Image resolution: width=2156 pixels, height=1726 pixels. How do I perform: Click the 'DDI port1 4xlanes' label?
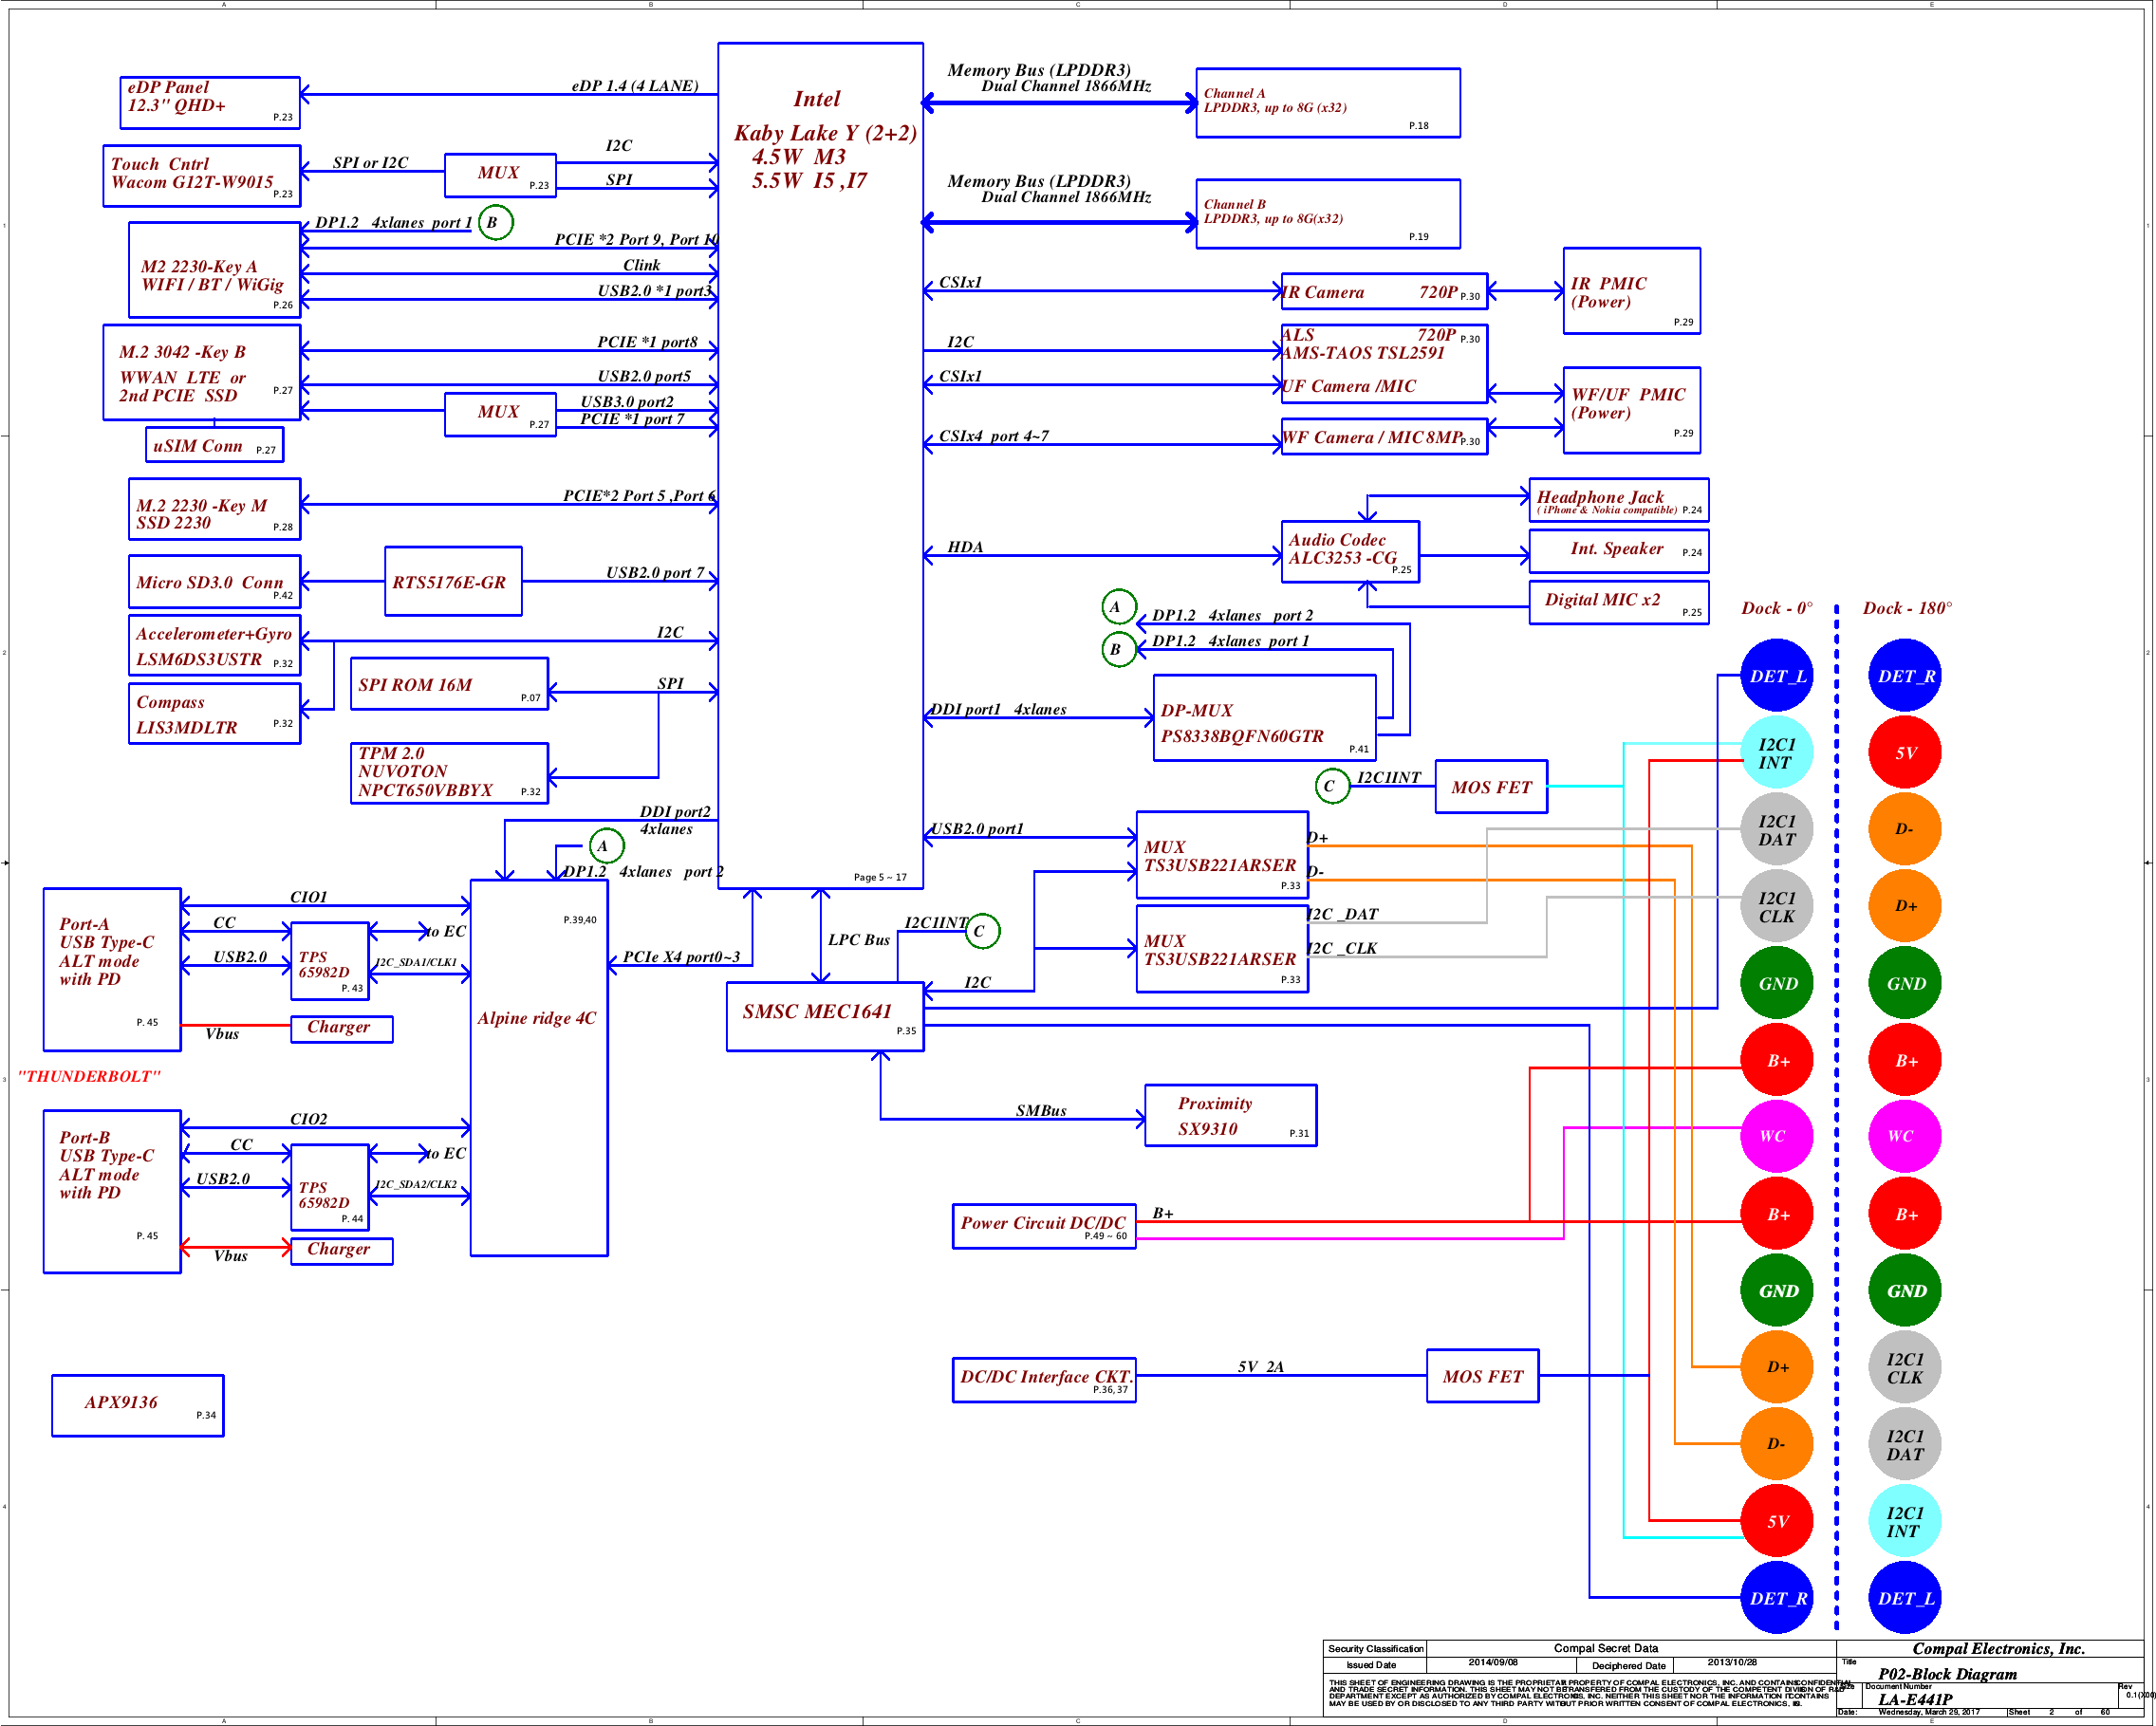pyautogui.click(x=998, y=709)
